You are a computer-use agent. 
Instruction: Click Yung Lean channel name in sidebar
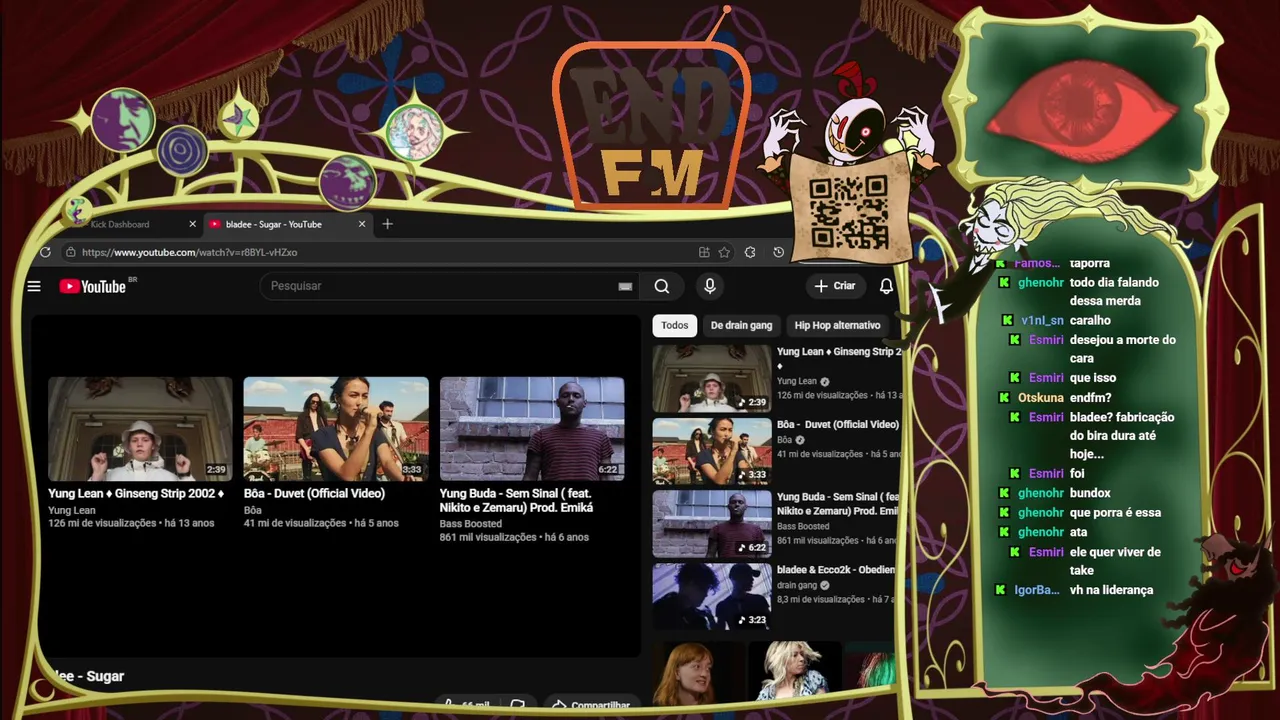(797, 381)
